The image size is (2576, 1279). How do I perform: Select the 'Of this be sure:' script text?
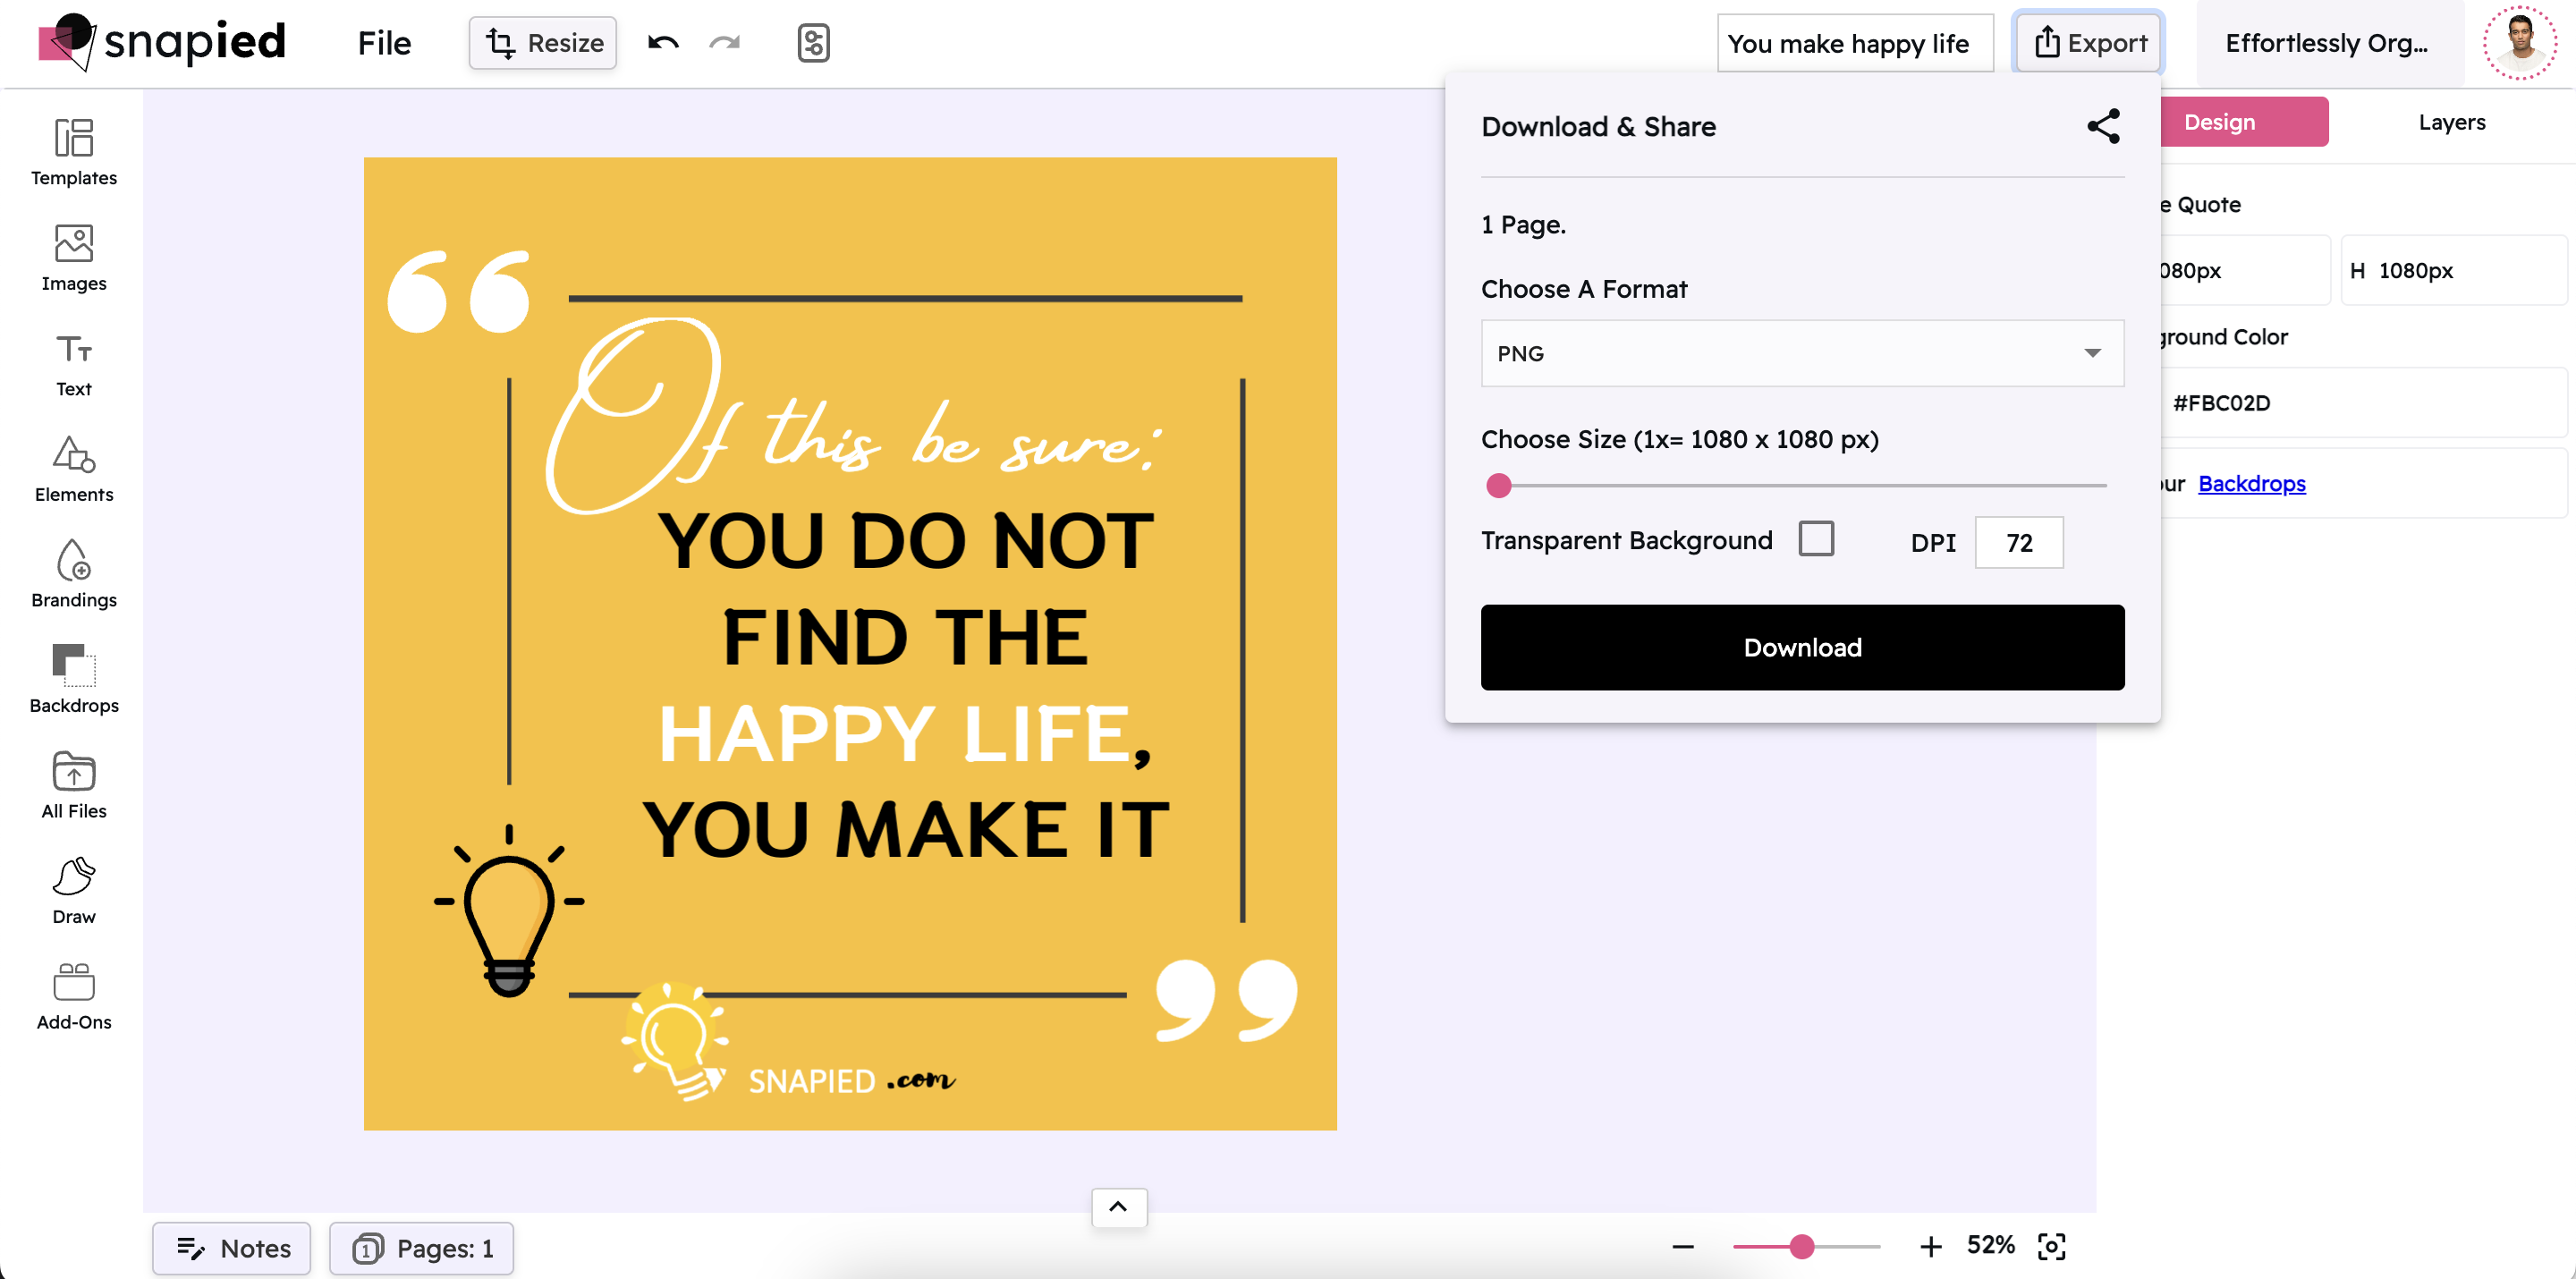(855, 418)
